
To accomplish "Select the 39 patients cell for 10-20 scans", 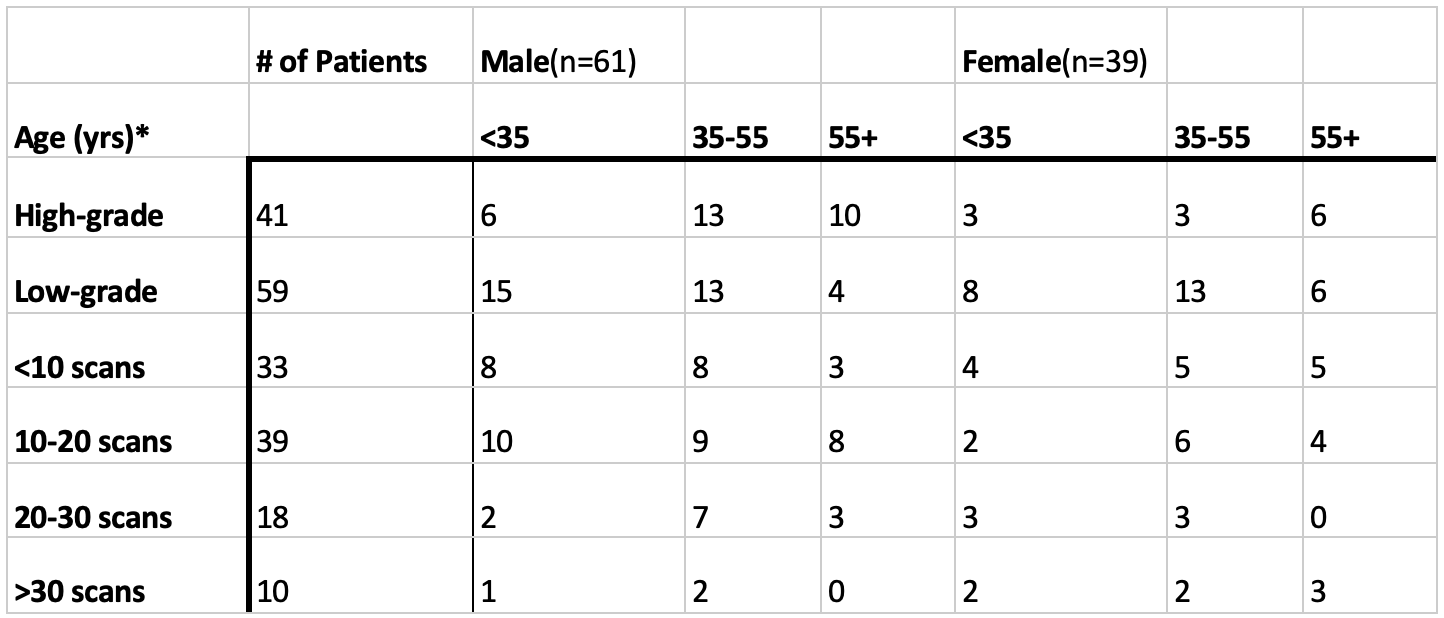I will coord(273,442).
